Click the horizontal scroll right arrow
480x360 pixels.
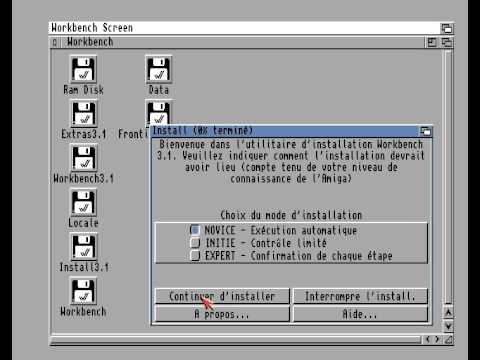(x=438, y=339)
